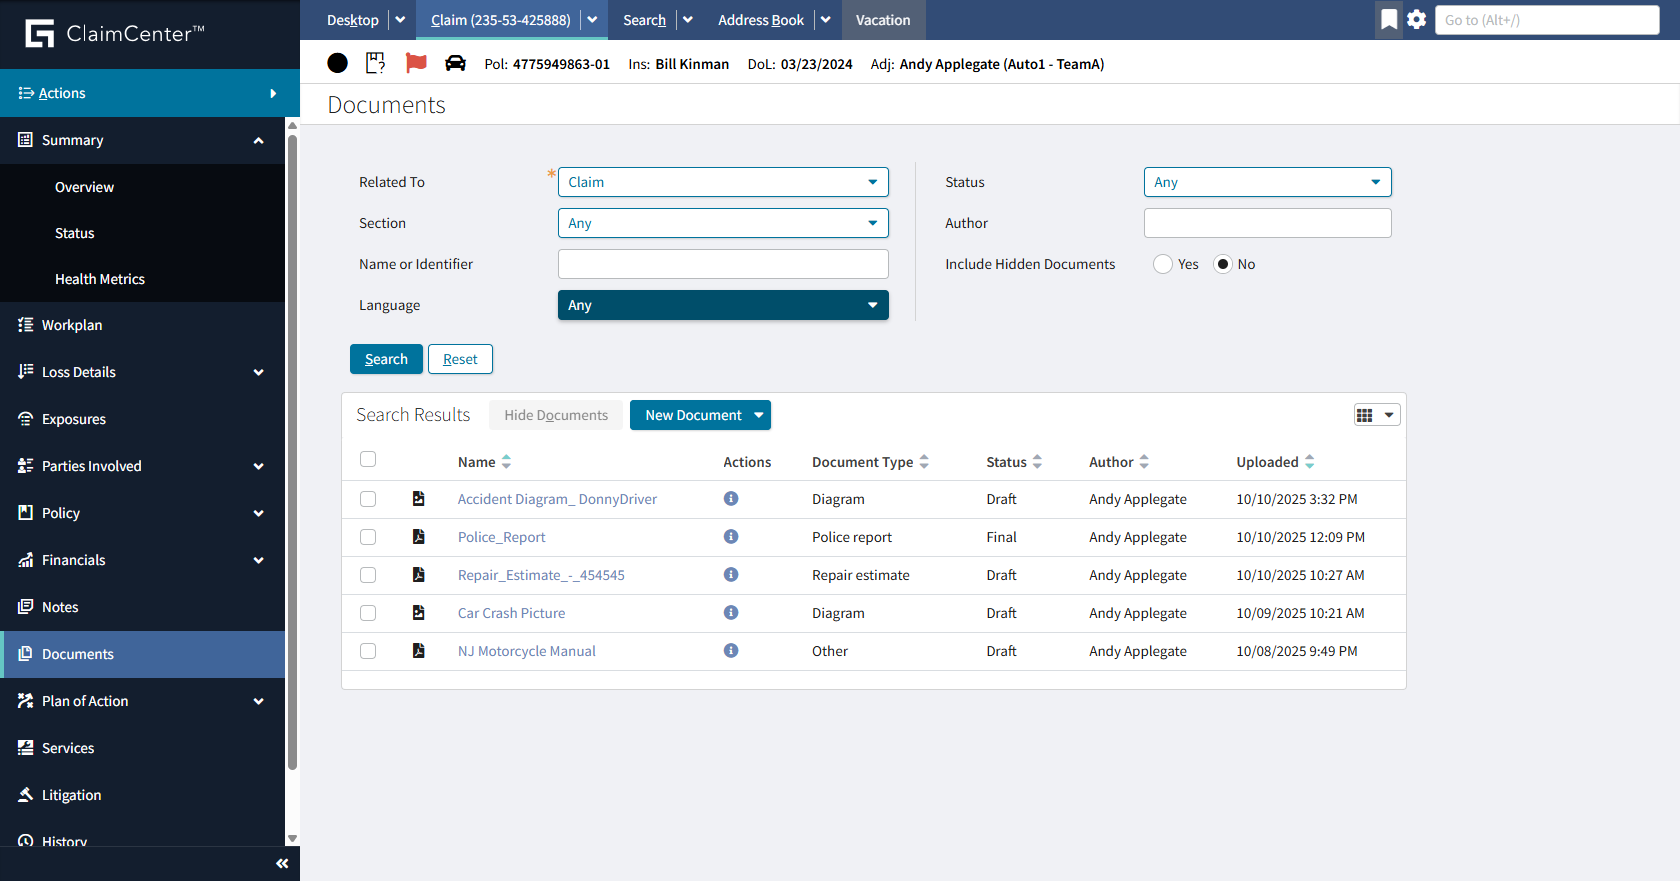Open info action for Police_Report
The width and height of the screenshot is (1680, 881).
[731, 536]
